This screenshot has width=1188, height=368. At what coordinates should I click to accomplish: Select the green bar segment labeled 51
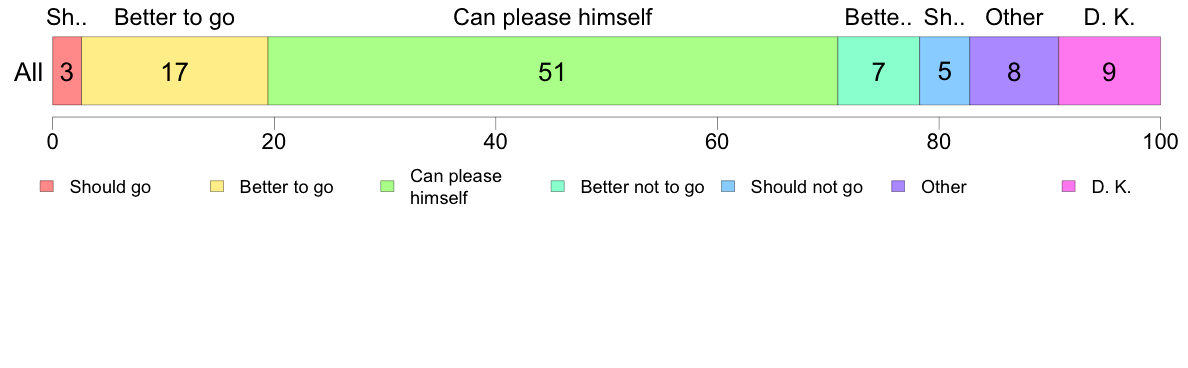552,70
